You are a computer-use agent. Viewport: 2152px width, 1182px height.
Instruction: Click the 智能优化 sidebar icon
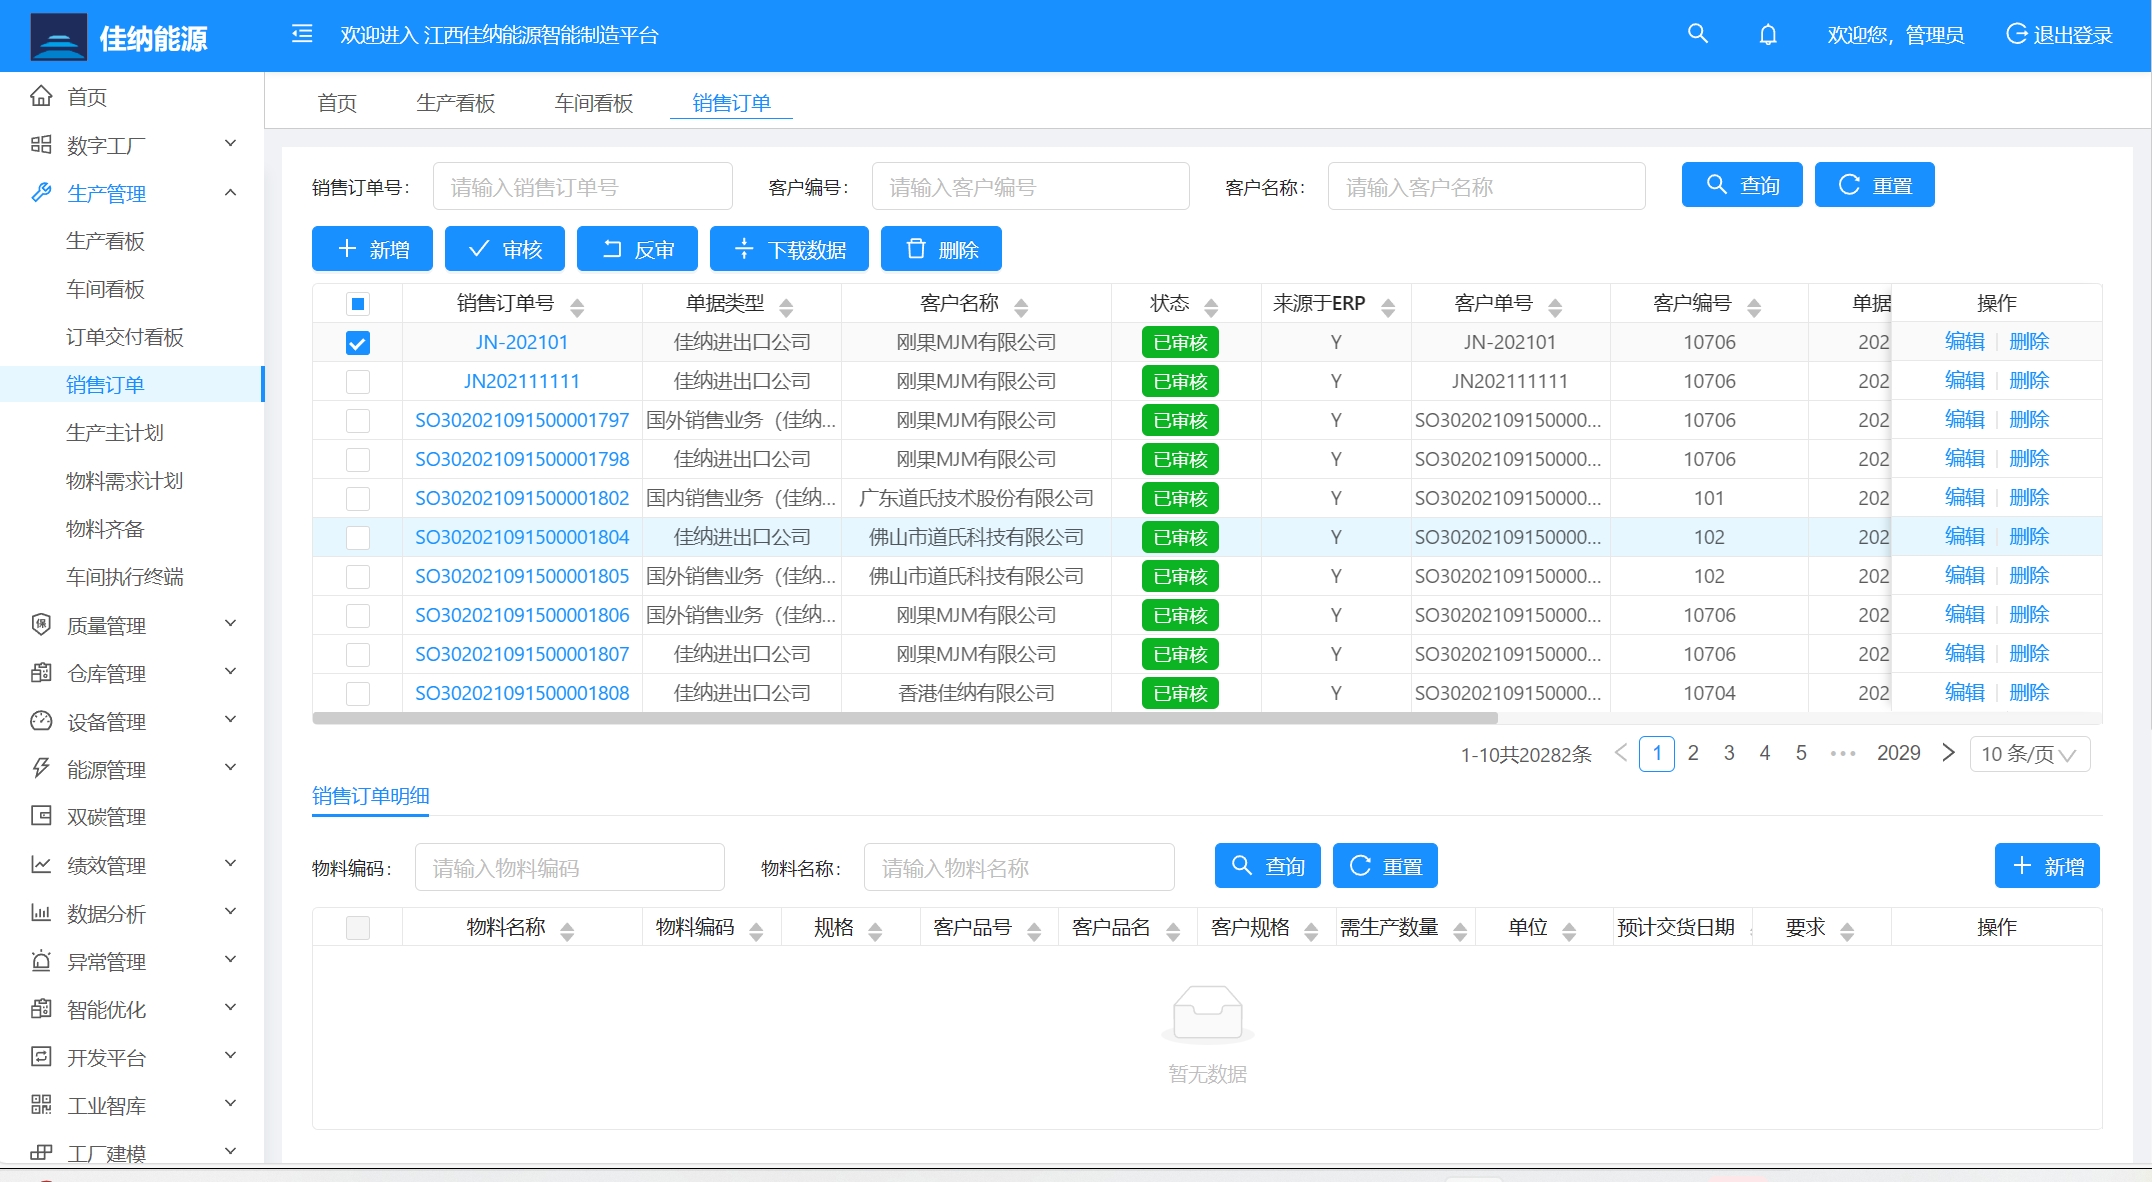[41, 1008]
